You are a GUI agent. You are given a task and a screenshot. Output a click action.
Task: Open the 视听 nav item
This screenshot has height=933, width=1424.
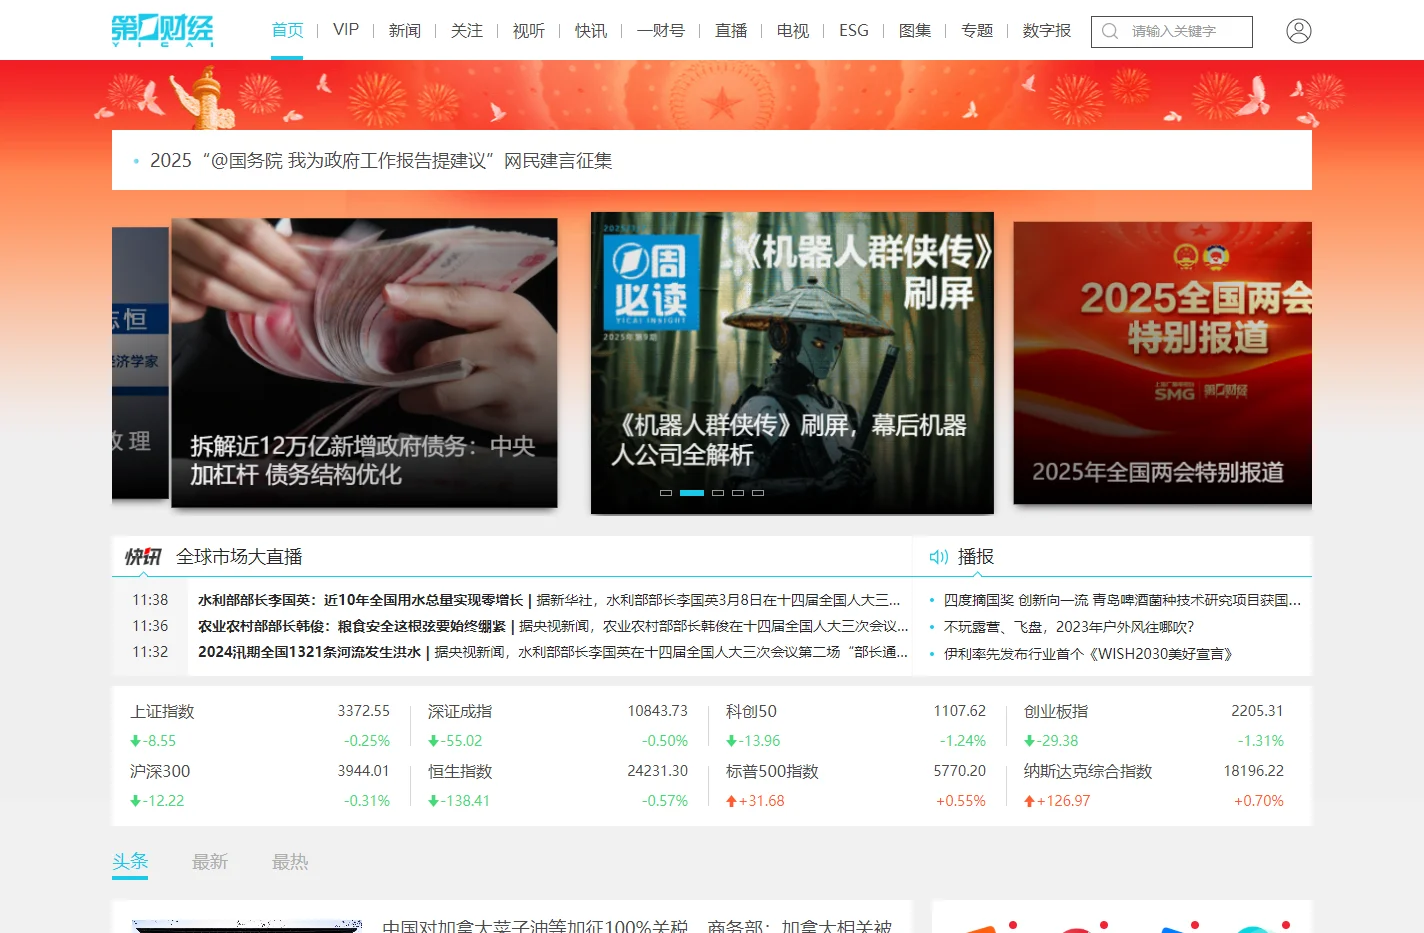[x=529, y=30]
